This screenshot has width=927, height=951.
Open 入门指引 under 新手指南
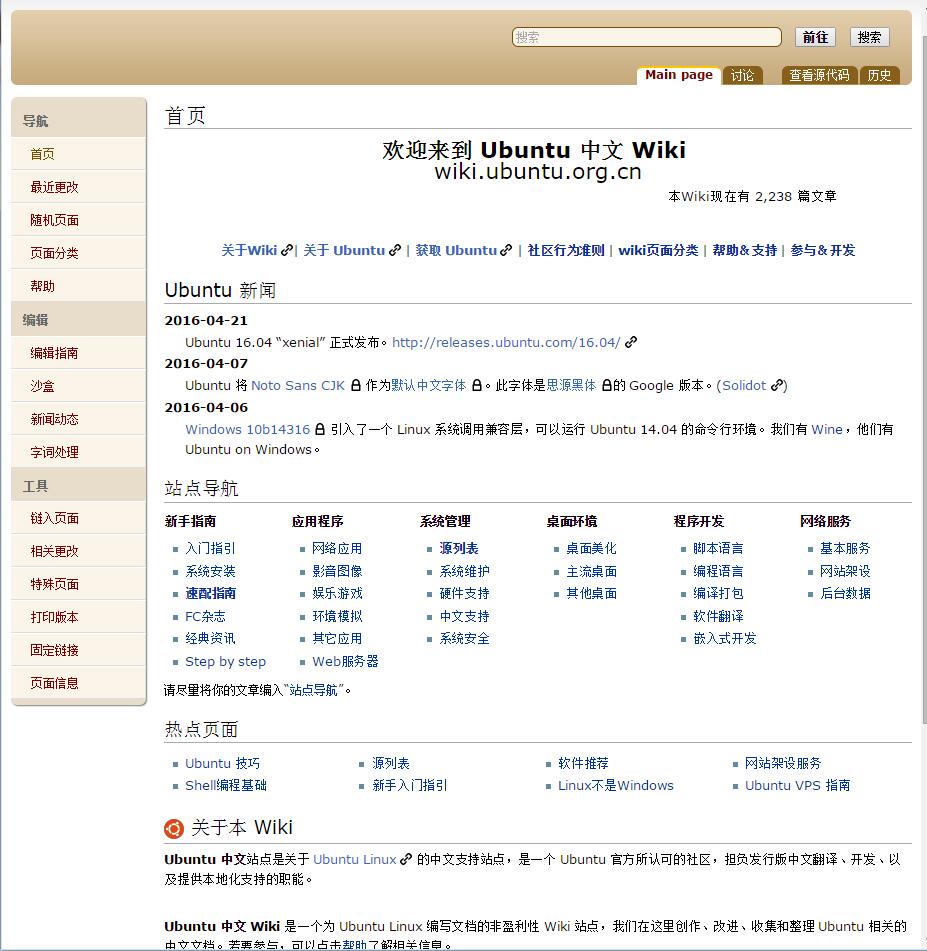pyautogui.click(x=210, y=548)
